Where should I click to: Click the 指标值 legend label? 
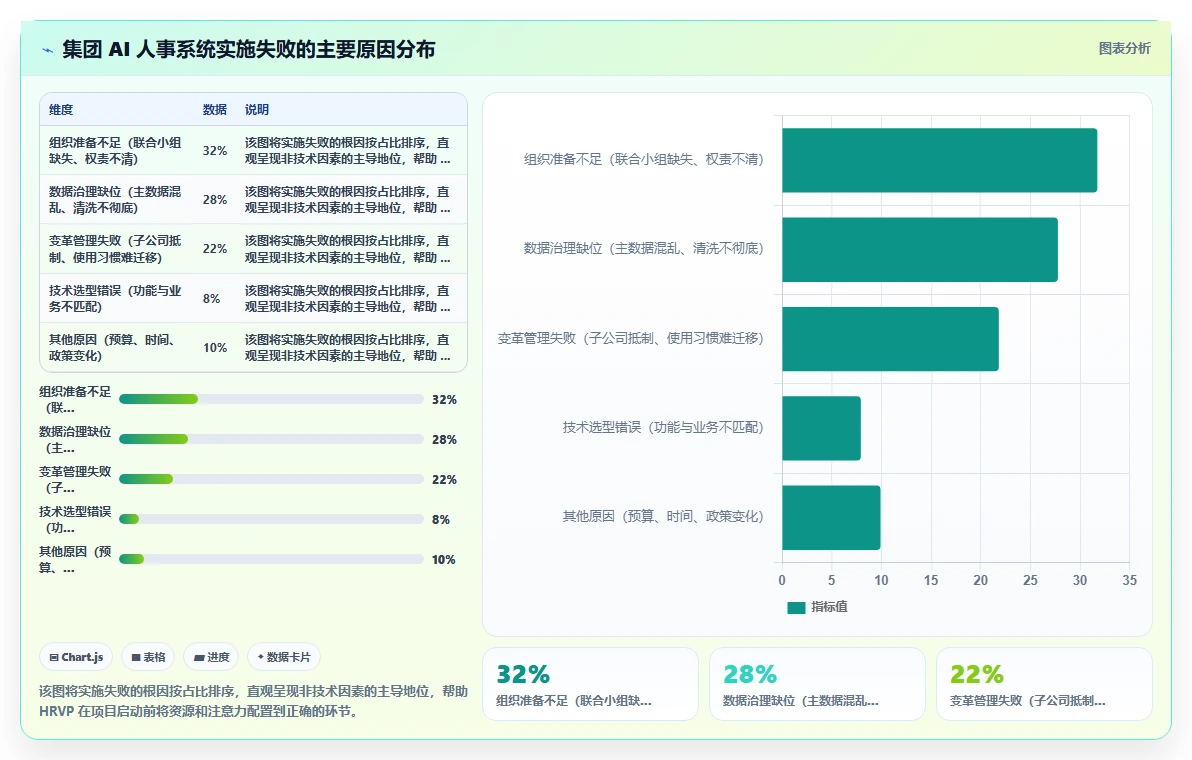[829, 607]
